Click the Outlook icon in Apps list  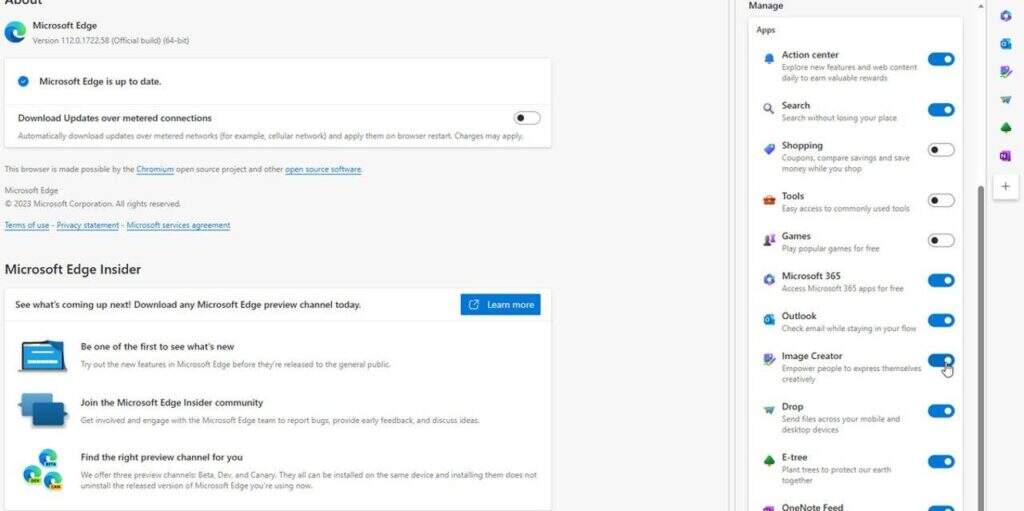pos(769,320)
